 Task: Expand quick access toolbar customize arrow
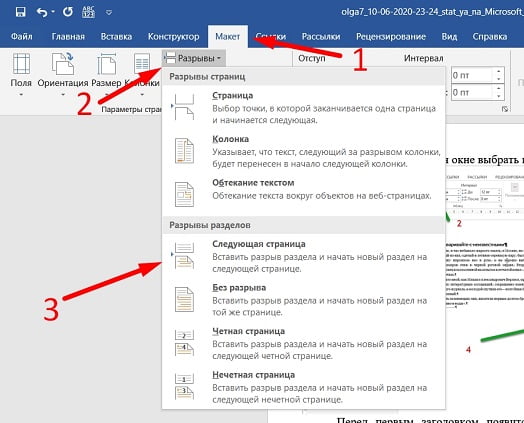109,13
